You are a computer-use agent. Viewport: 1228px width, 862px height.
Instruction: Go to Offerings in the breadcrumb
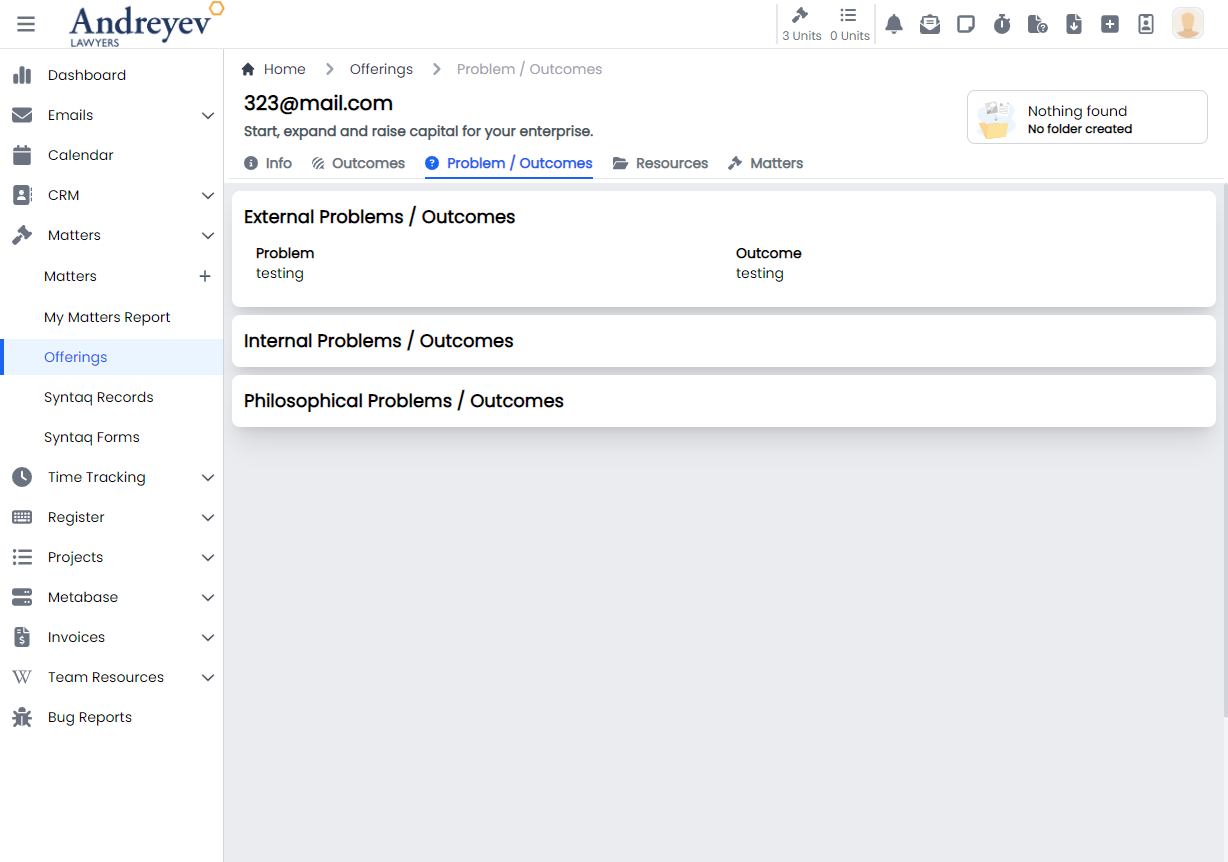[x=381, y=69]
